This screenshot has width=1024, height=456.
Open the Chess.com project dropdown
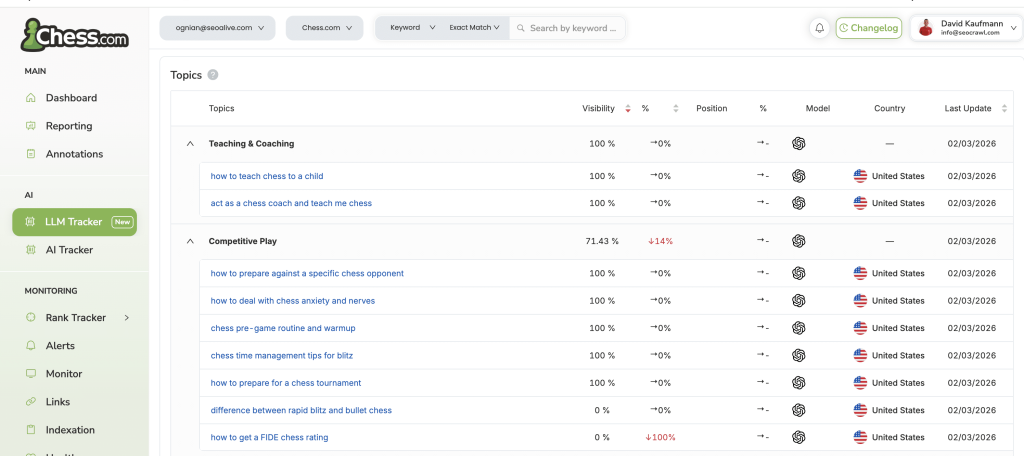[325, 28]
